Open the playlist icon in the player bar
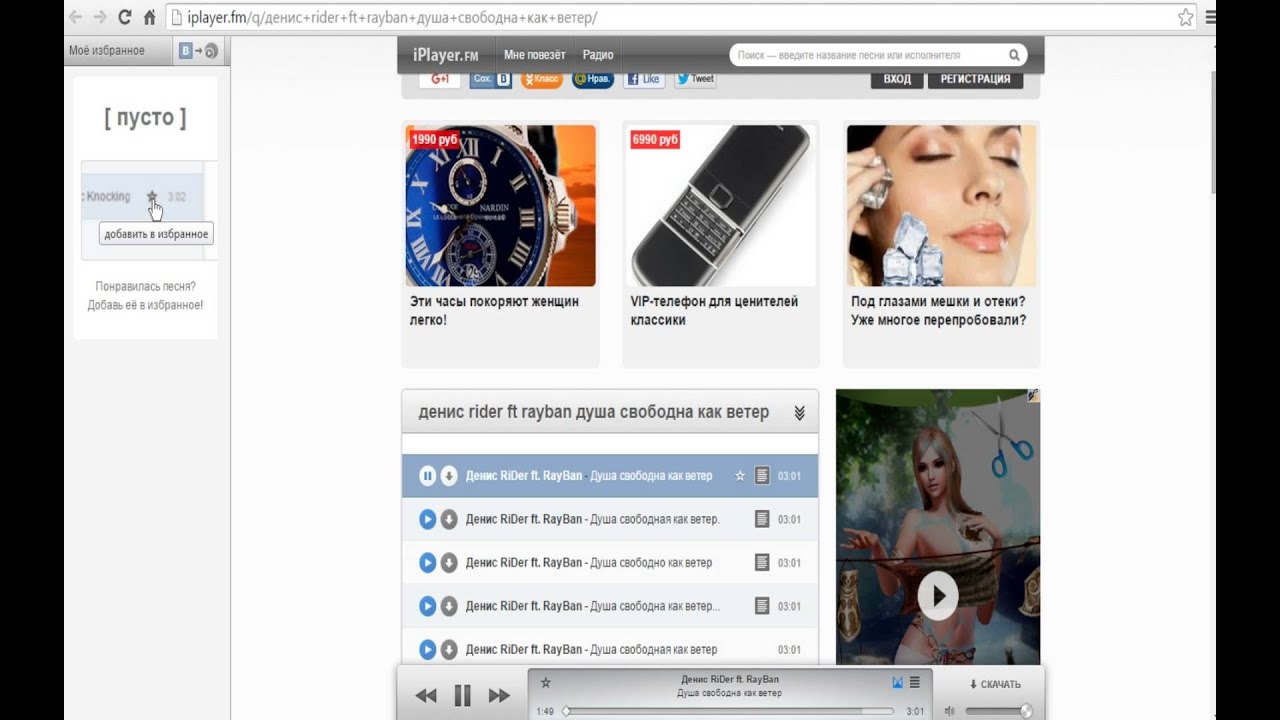This screenshot has width=1280, height=720. click(x=914, y=682)
